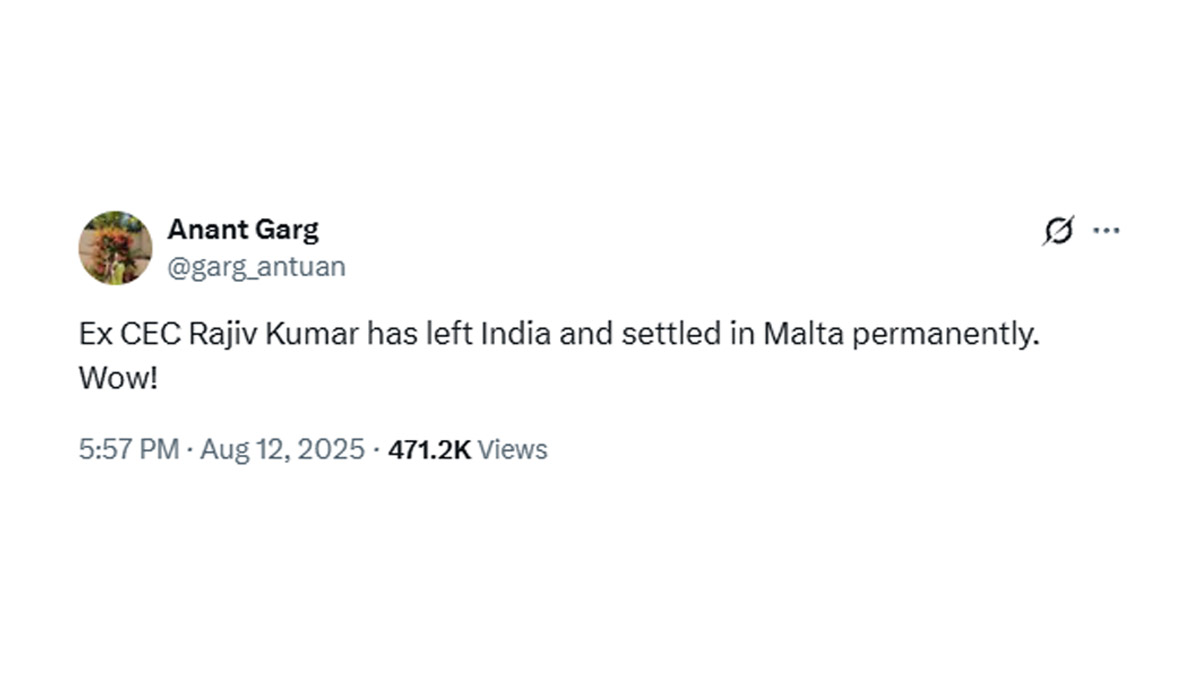Click the 5:57 PM timestamp
The height and width of the screenshot is (675, 1200).
point(129,450)
